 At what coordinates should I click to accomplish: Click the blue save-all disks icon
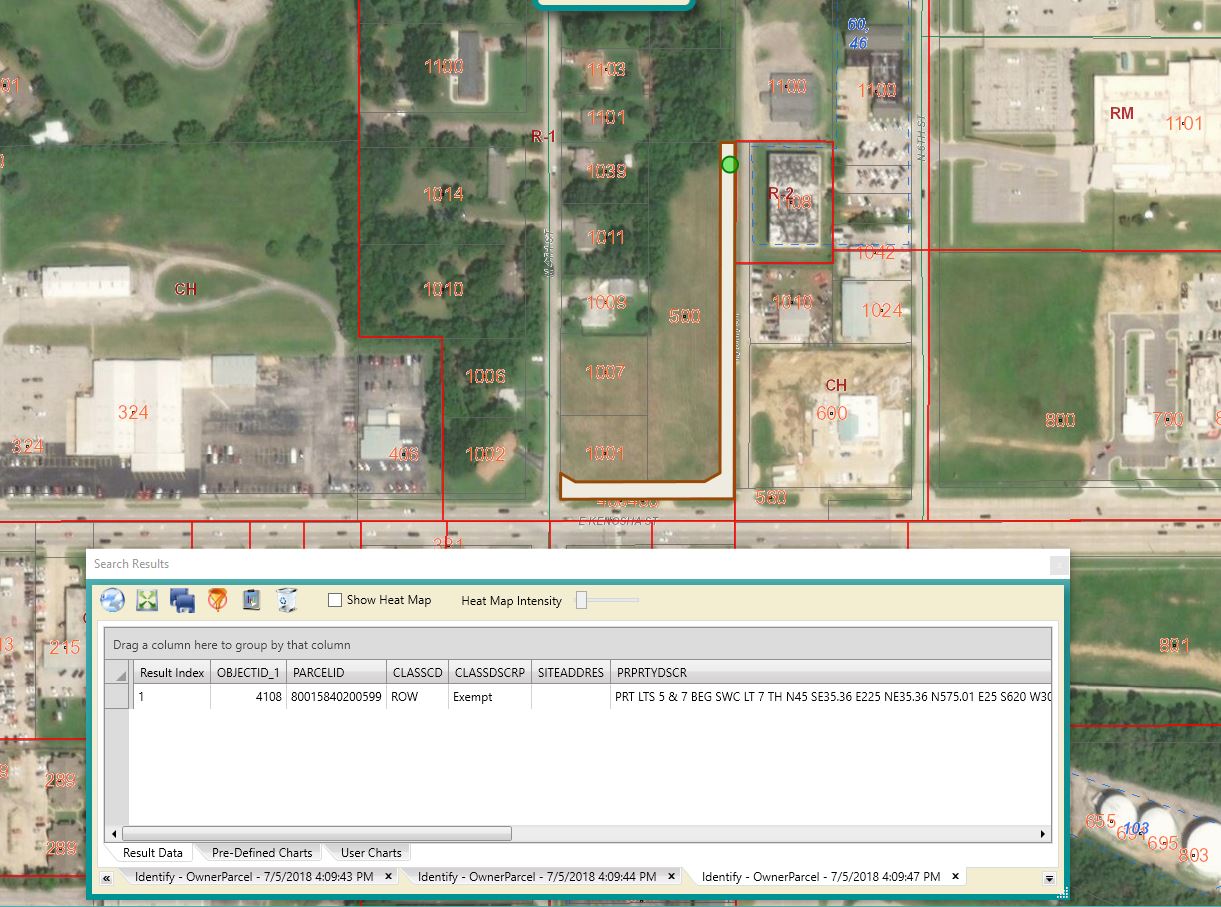pyautogui.click(x=182, y=600)
